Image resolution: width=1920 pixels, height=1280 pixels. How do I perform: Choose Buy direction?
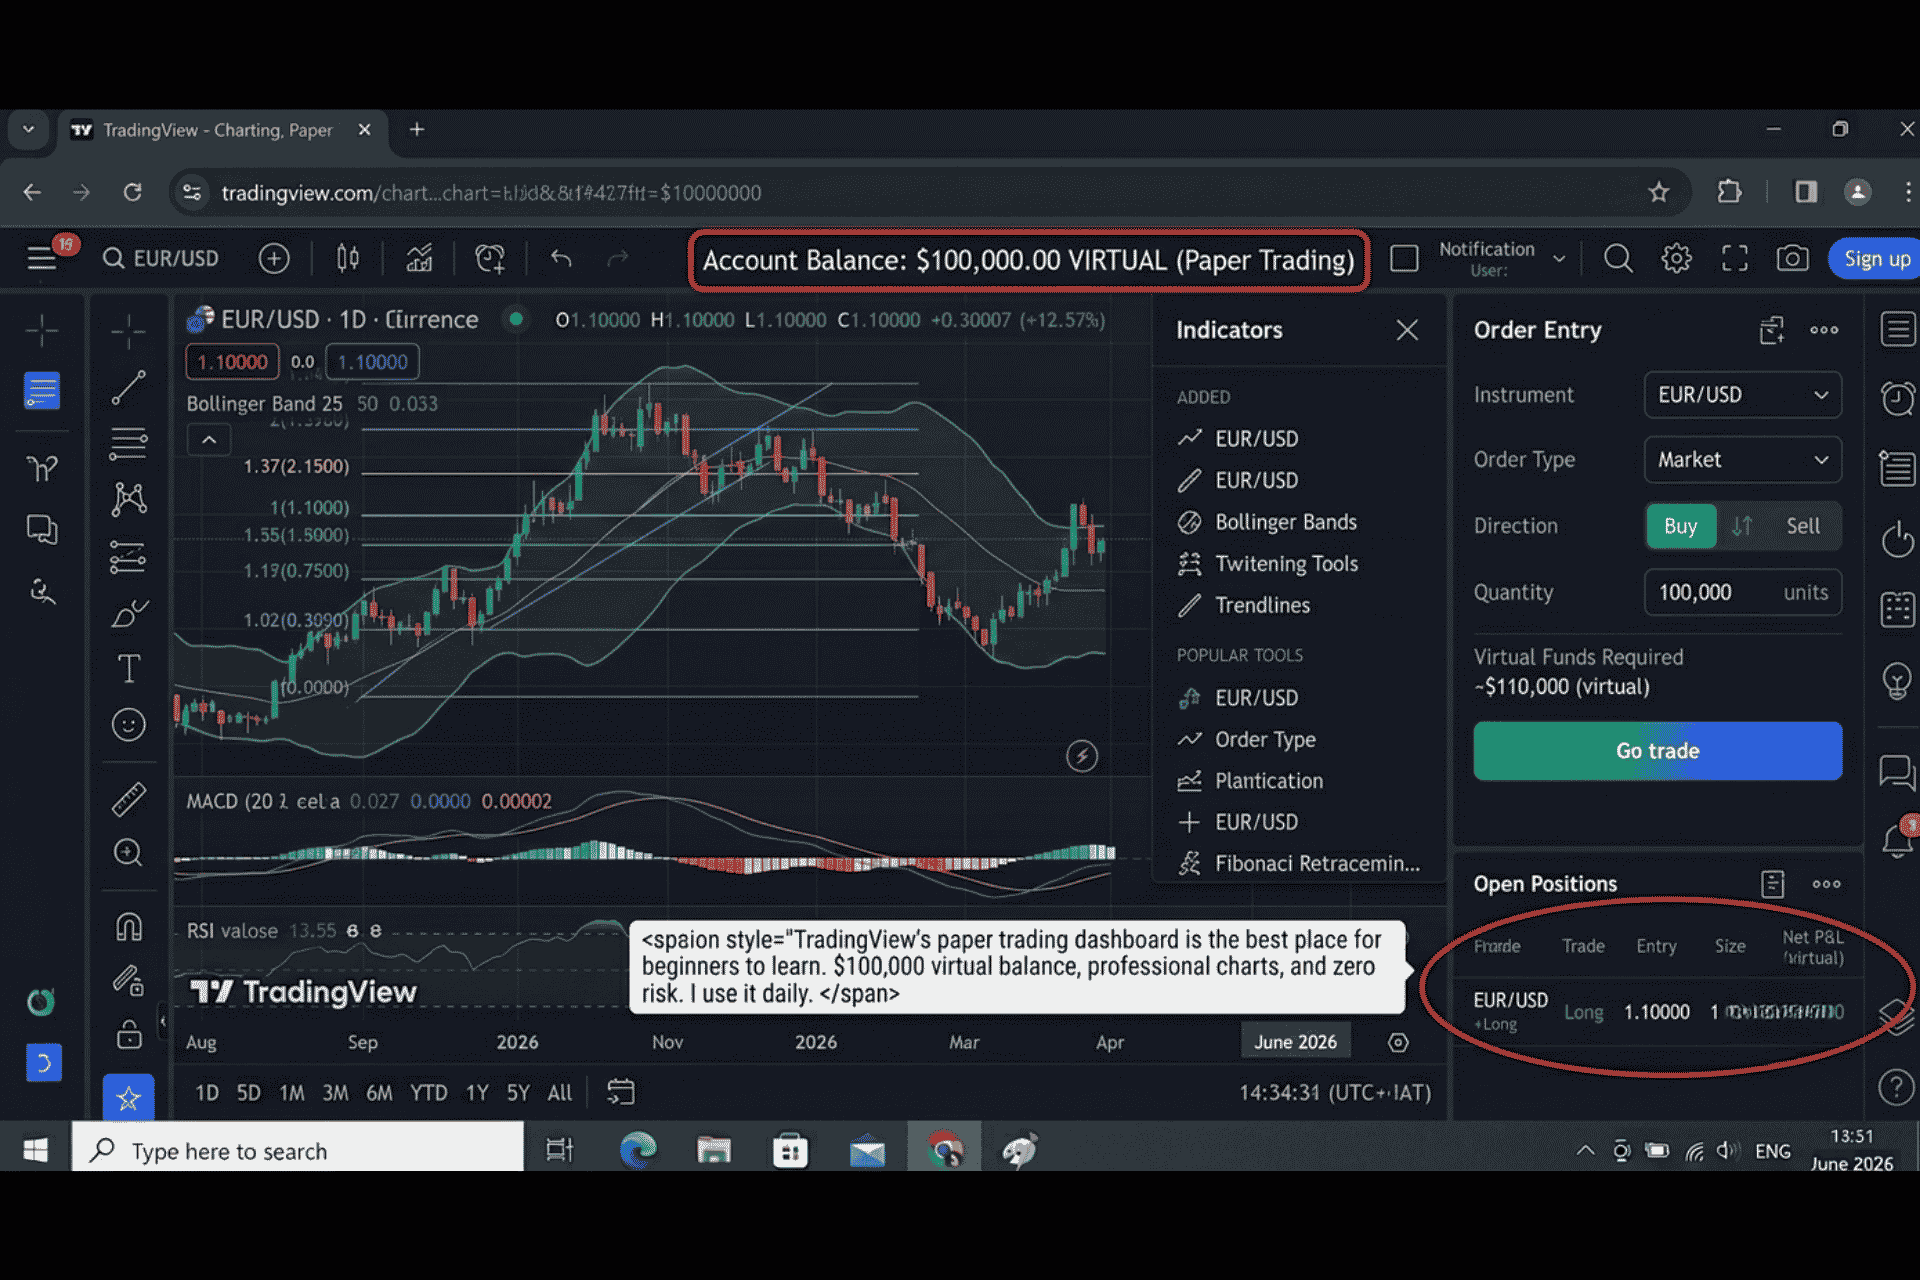click(1680, 526)
